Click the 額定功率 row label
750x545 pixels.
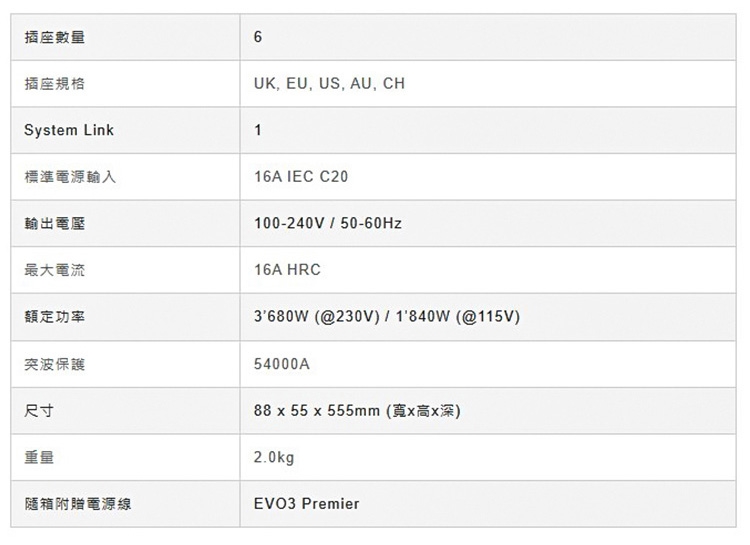[x=54, y=317]
